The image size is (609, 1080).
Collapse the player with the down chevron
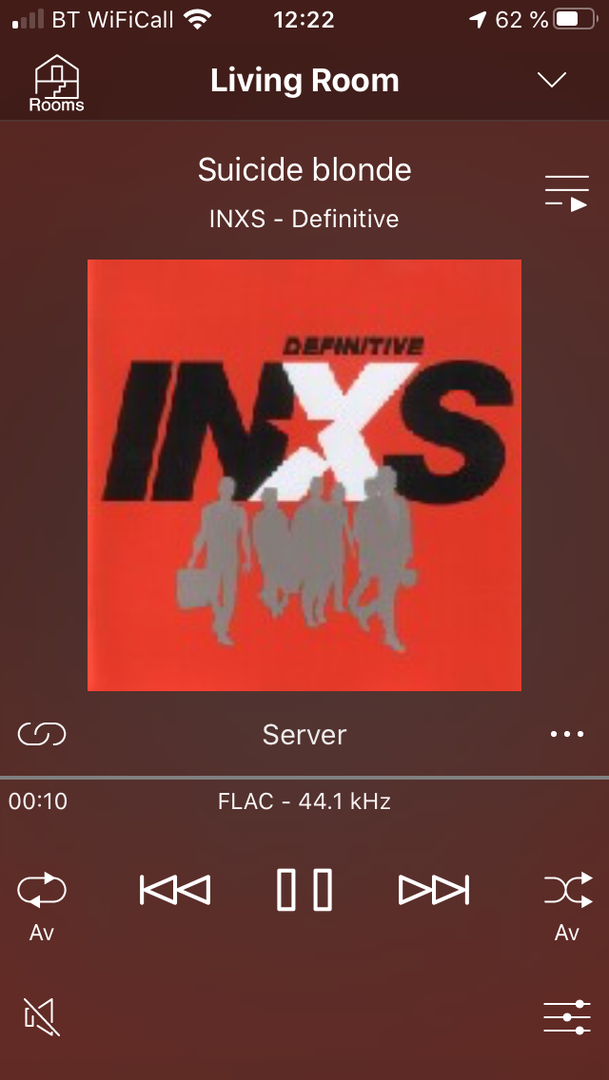552,80
